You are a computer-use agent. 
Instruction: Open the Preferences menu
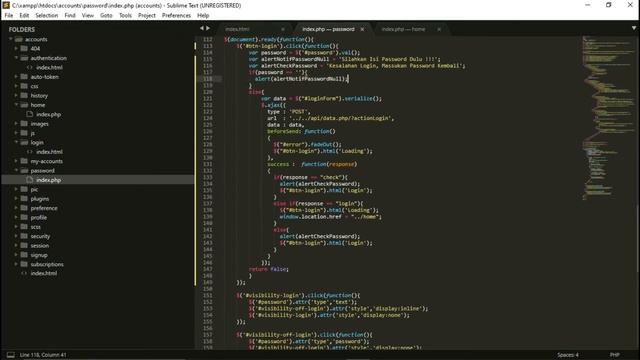click(x=176, y=16)
